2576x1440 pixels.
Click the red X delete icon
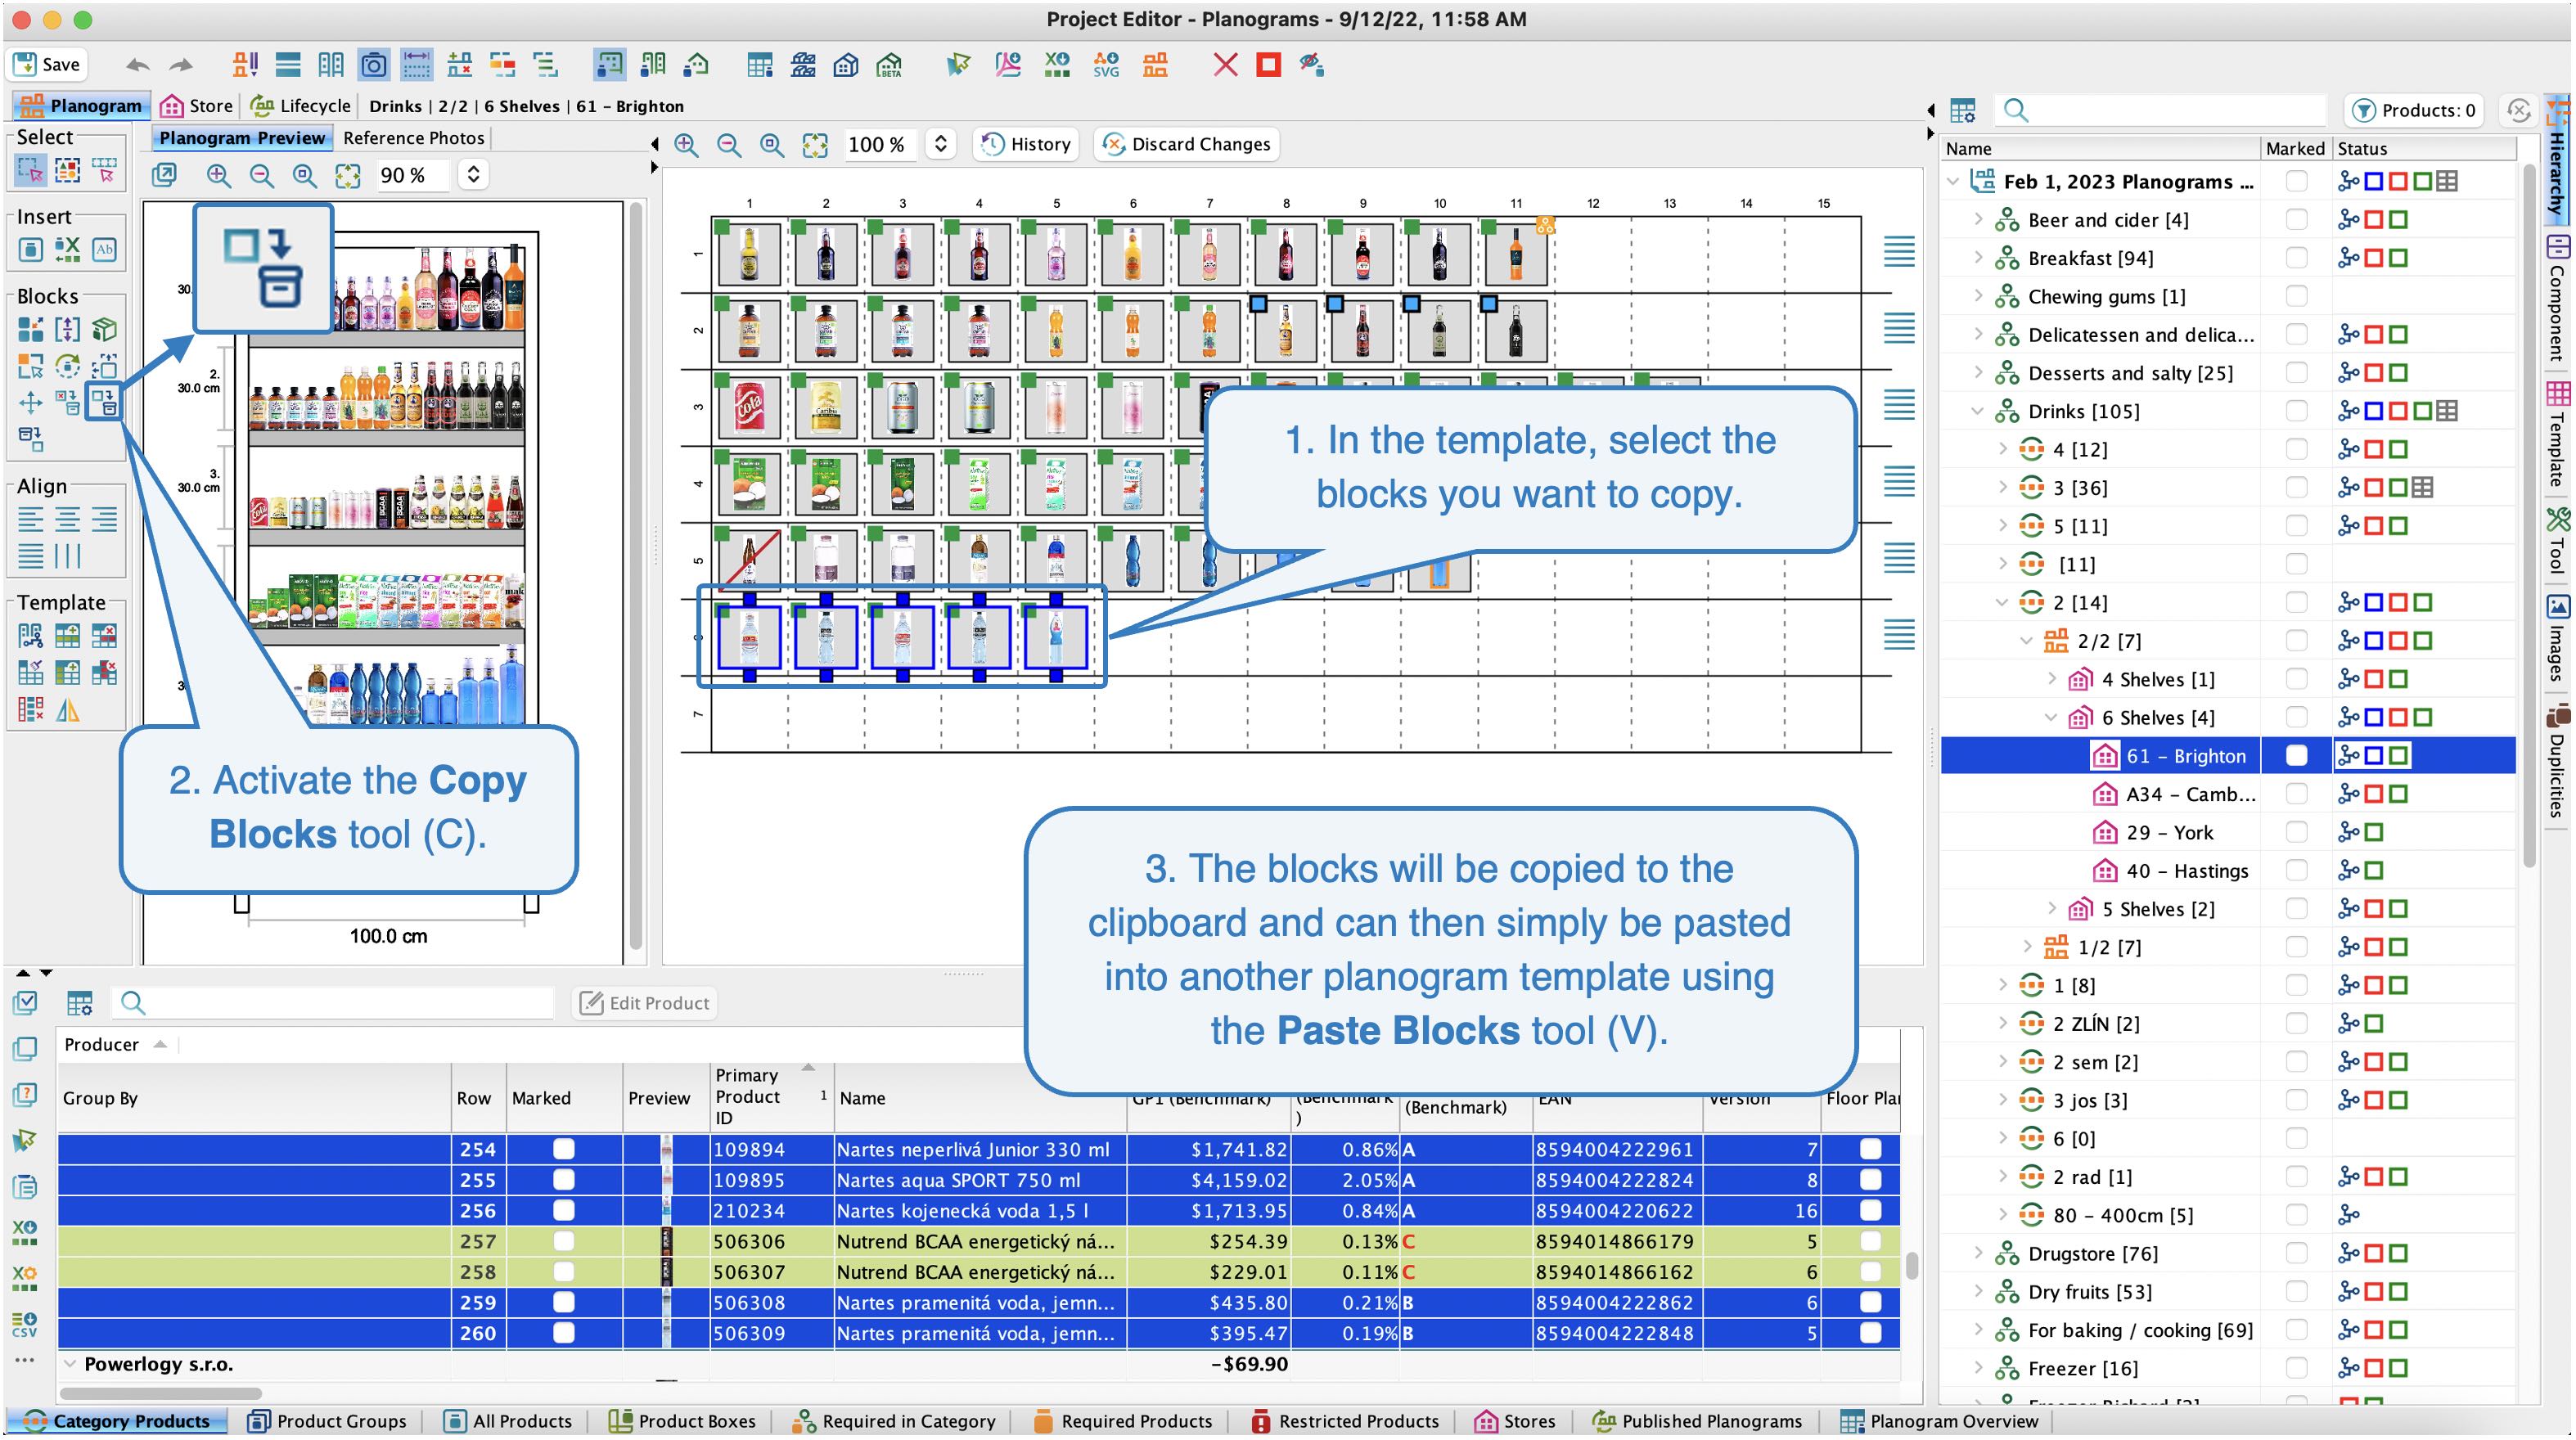[x=1225, y=65]
